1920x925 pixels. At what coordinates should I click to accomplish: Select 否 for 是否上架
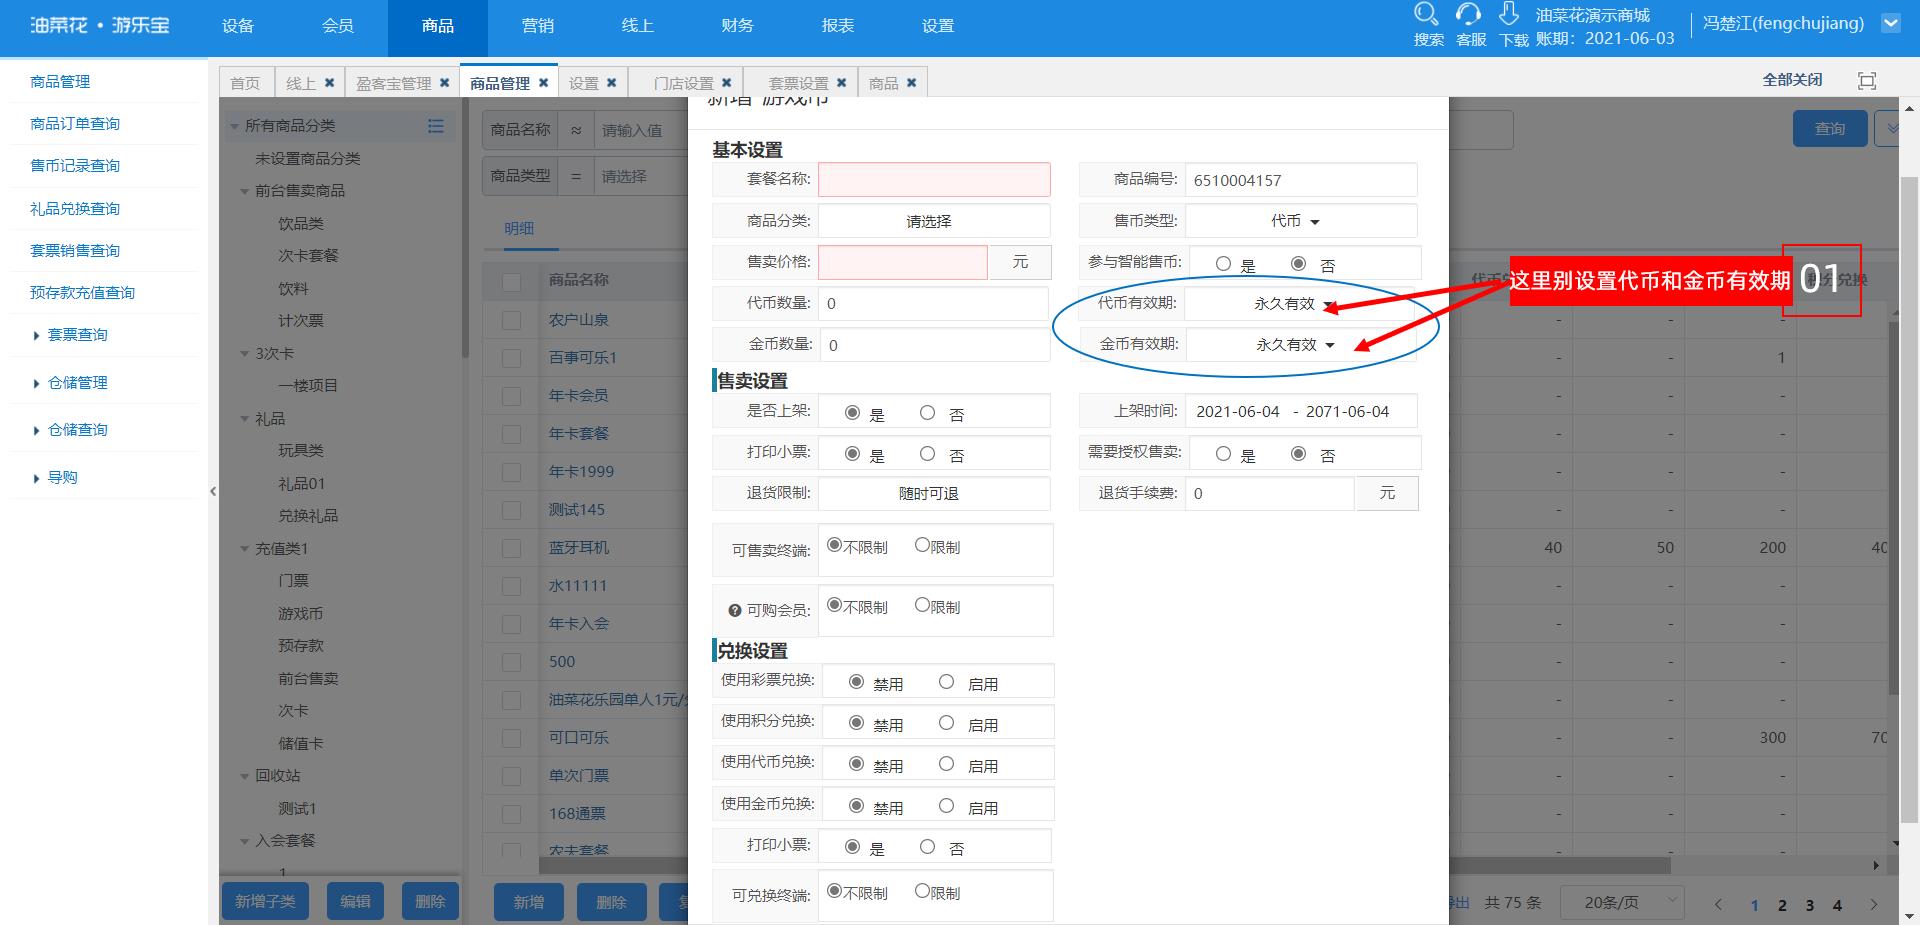click(x=928, y=413)
